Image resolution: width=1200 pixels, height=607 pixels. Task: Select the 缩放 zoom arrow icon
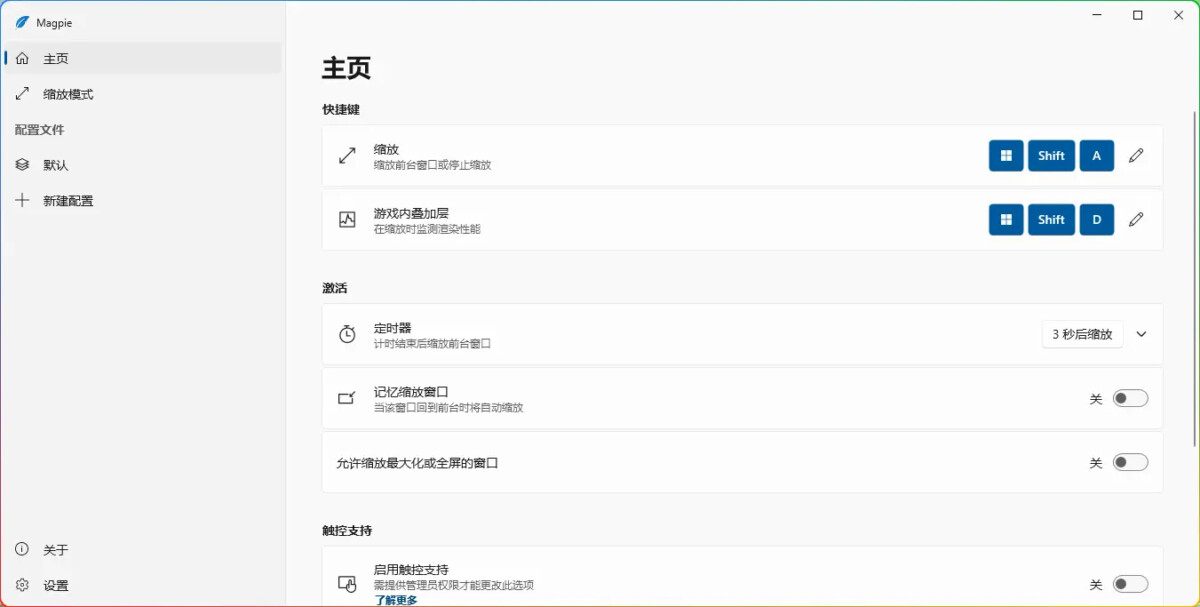[348, 155]
